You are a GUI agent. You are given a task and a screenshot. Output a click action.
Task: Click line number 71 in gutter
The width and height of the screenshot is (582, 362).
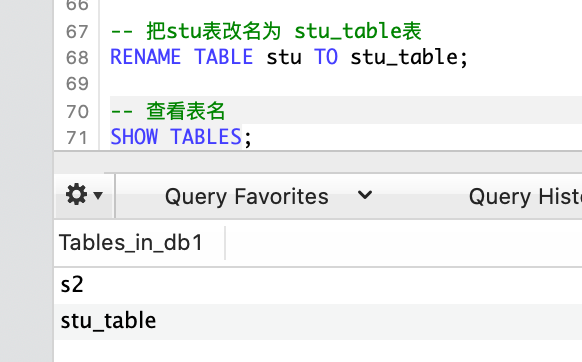click(77, 138)
